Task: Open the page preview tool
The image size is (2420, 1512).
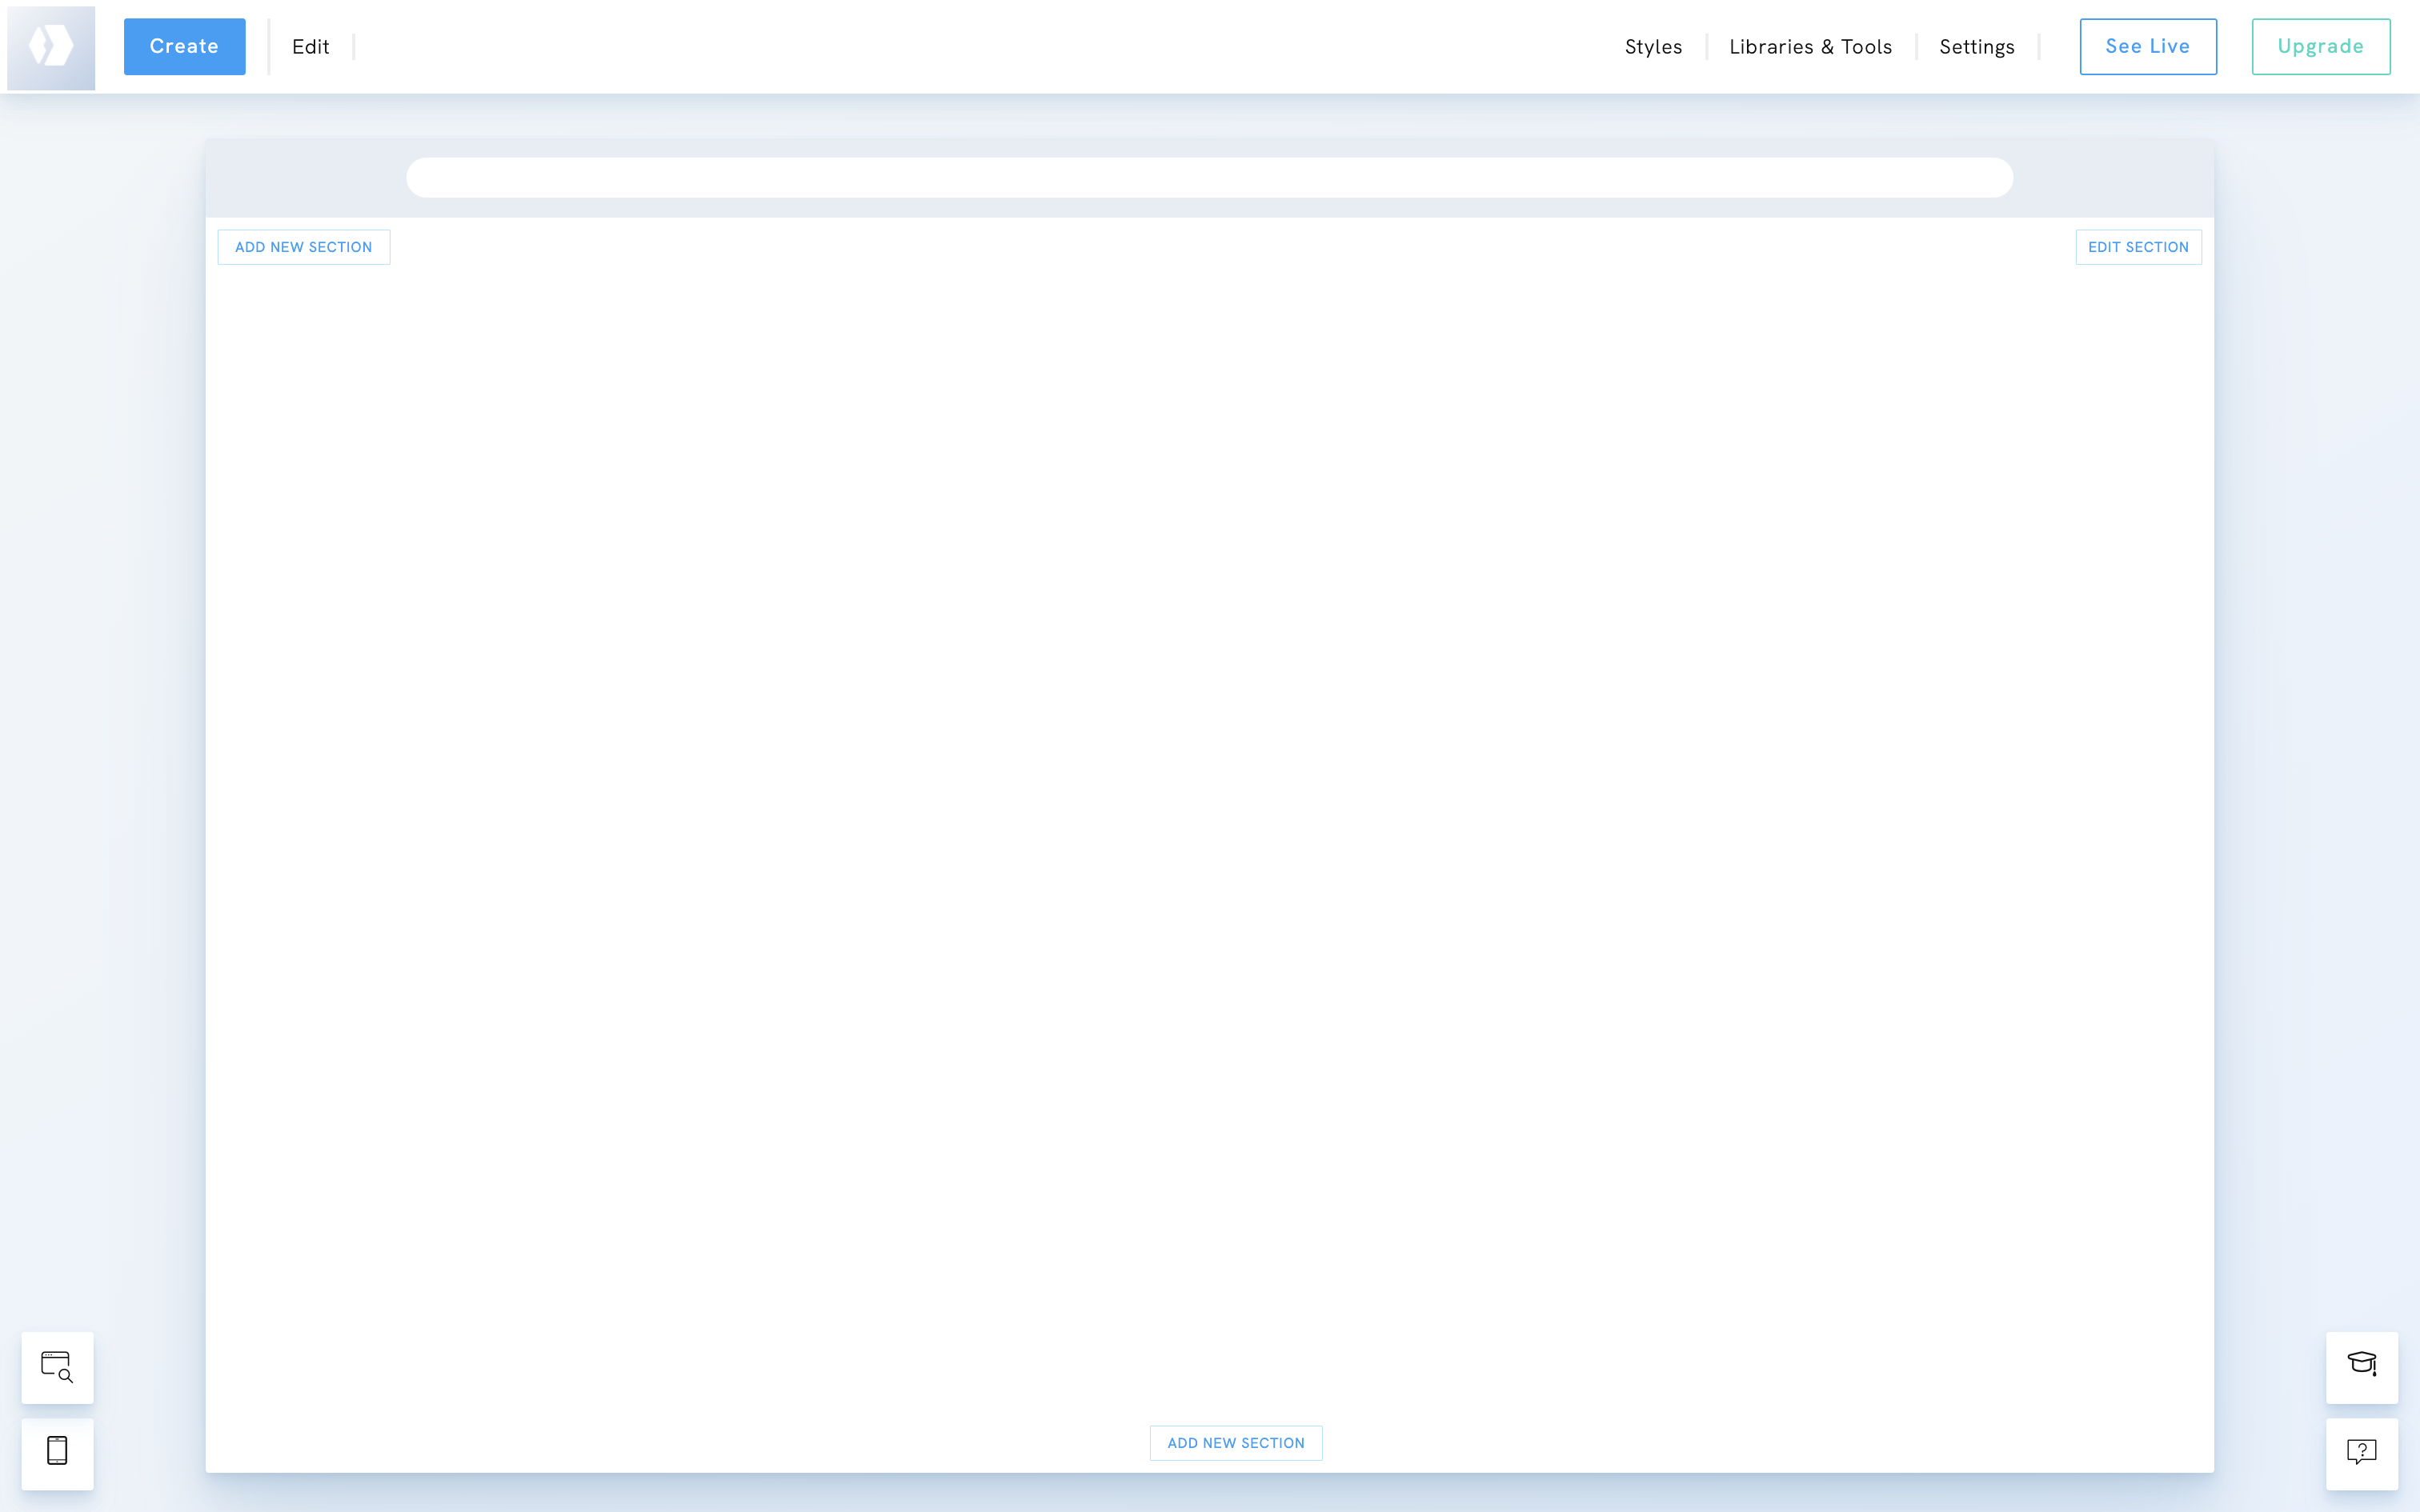Action: (x=57, y=1367)
